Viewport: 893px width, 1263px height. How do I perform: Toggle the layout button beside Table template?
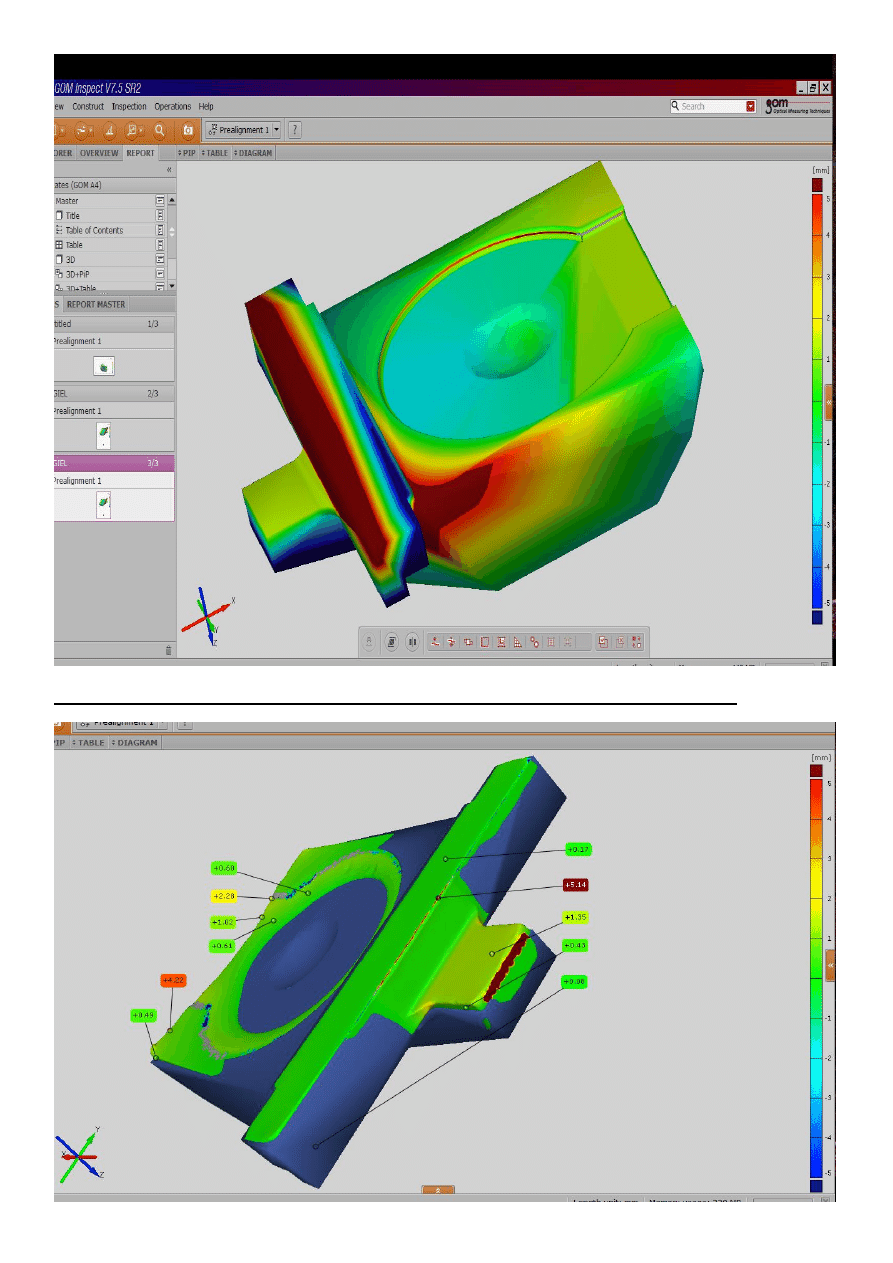pyautogui.click(x=160, y=245)
